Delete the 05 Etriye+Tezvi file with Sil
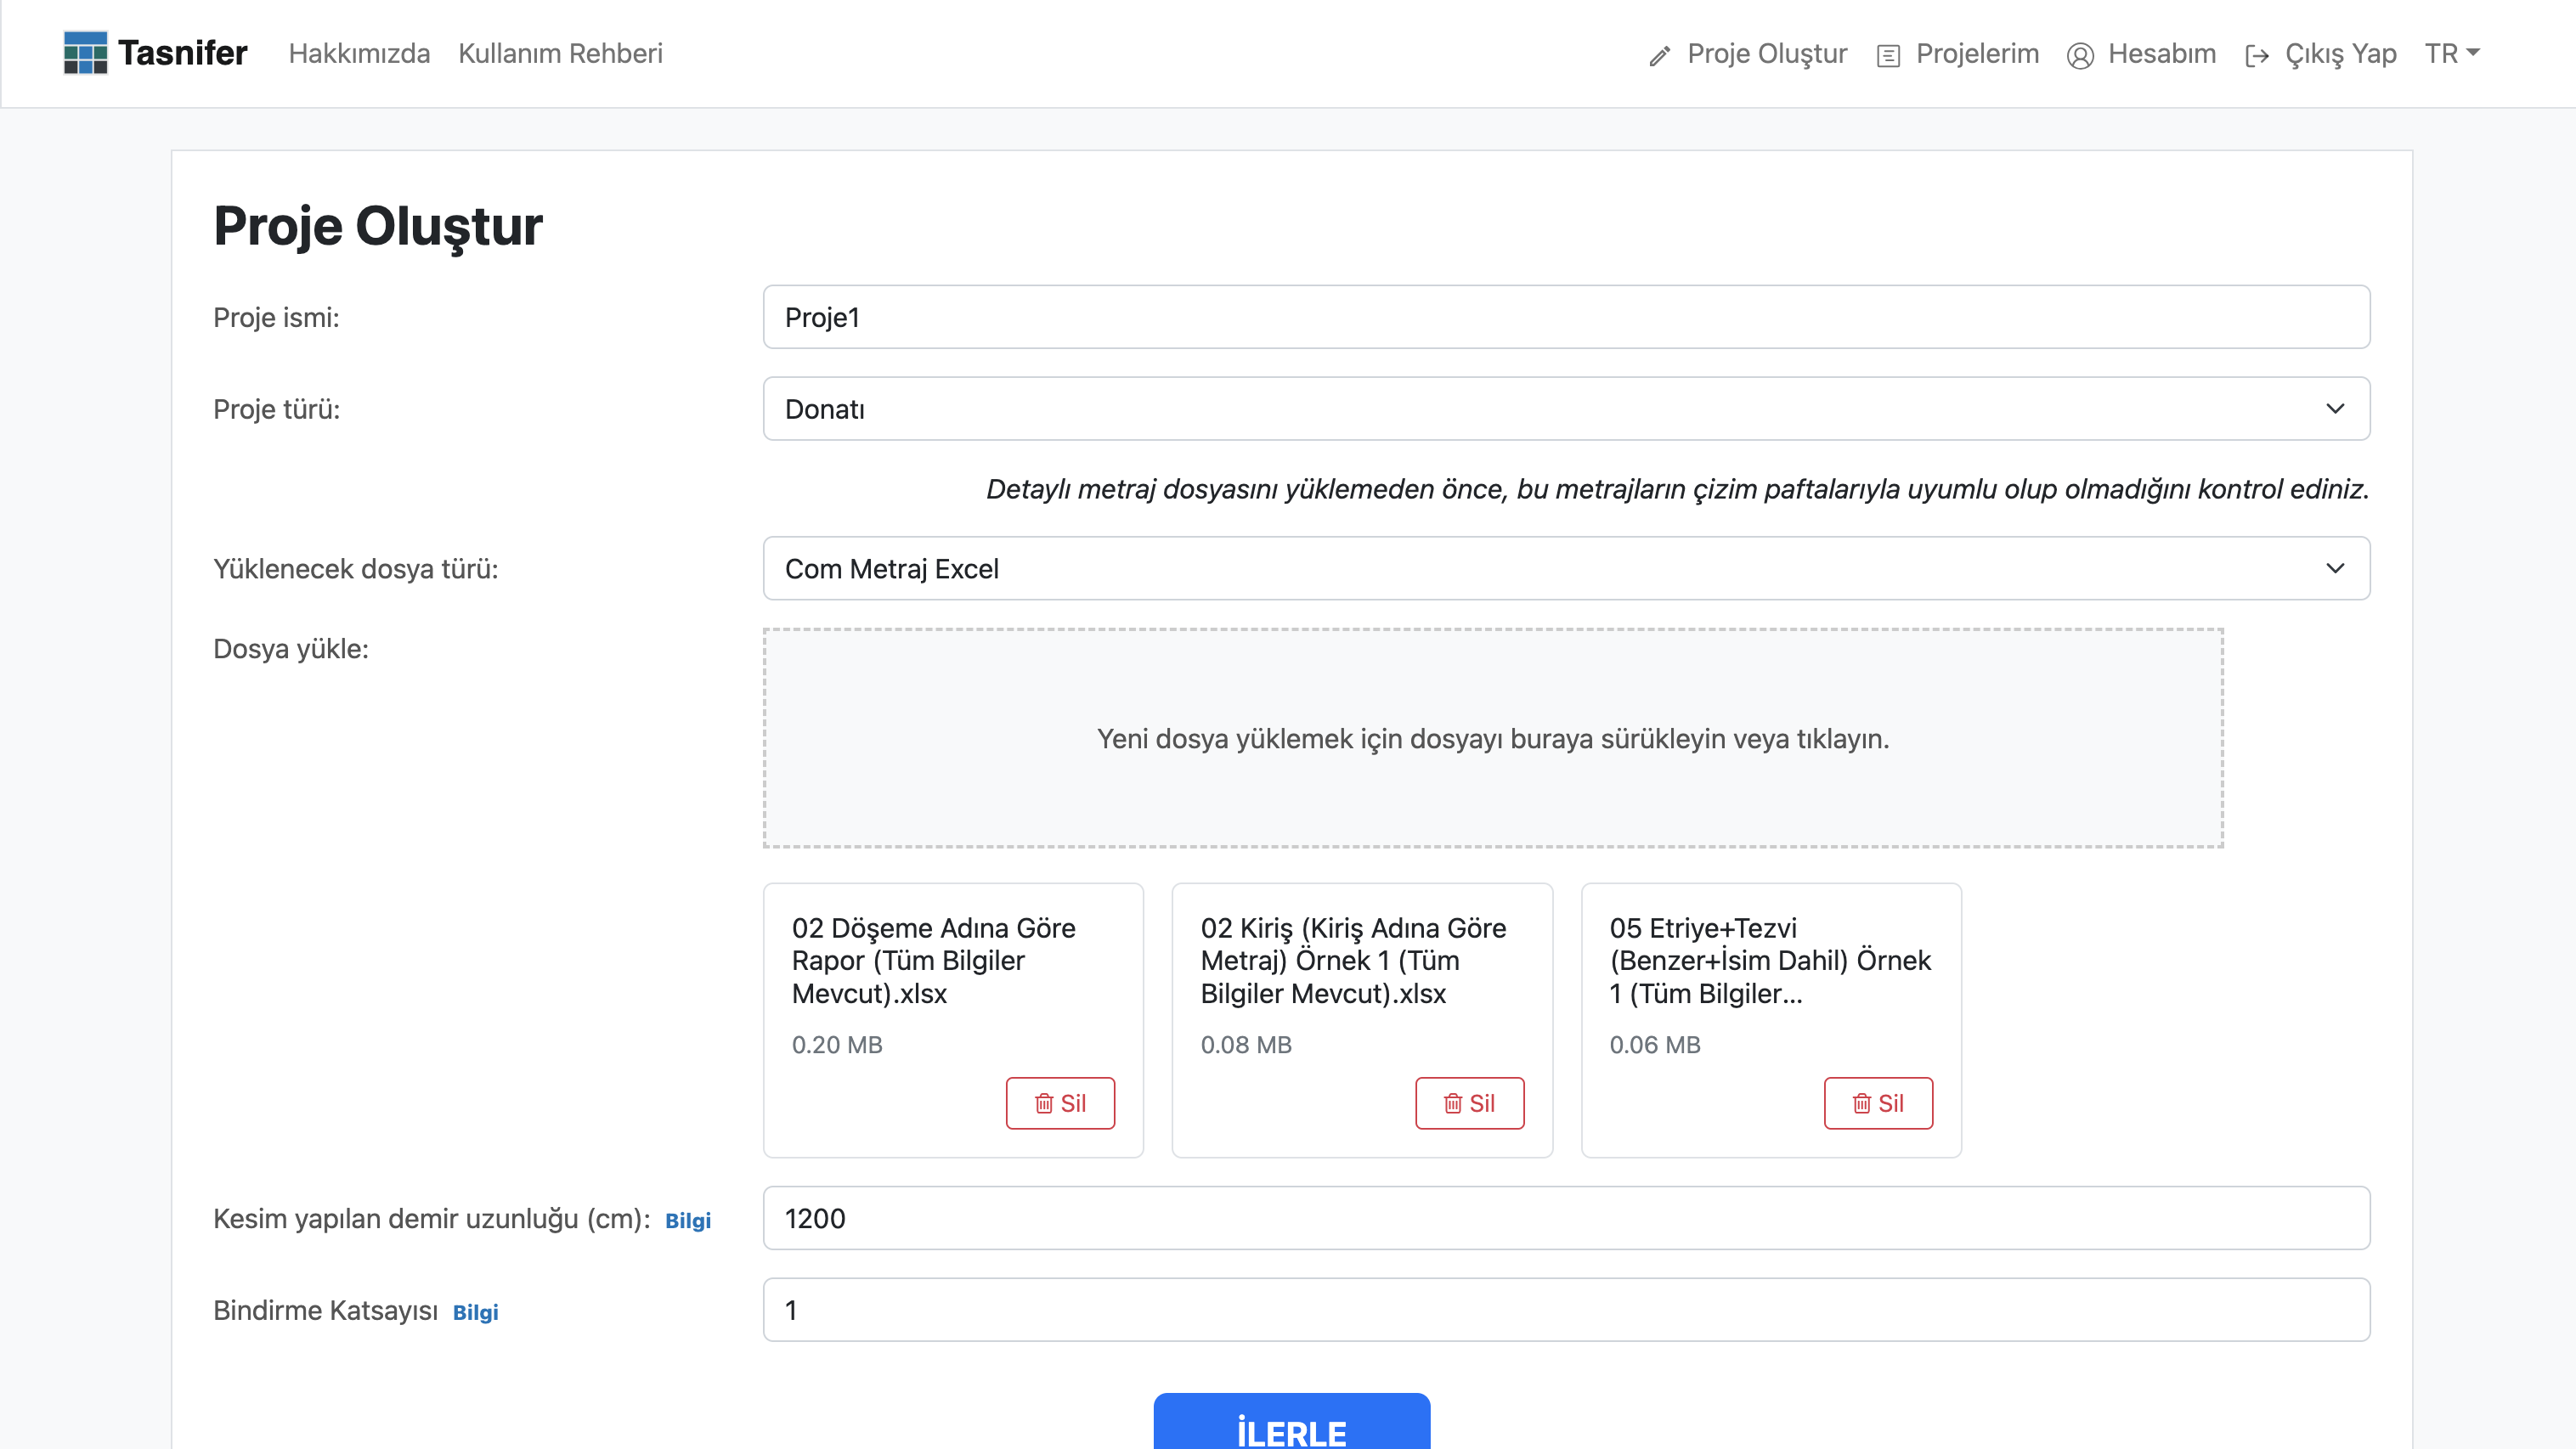 point(1878,1103)
